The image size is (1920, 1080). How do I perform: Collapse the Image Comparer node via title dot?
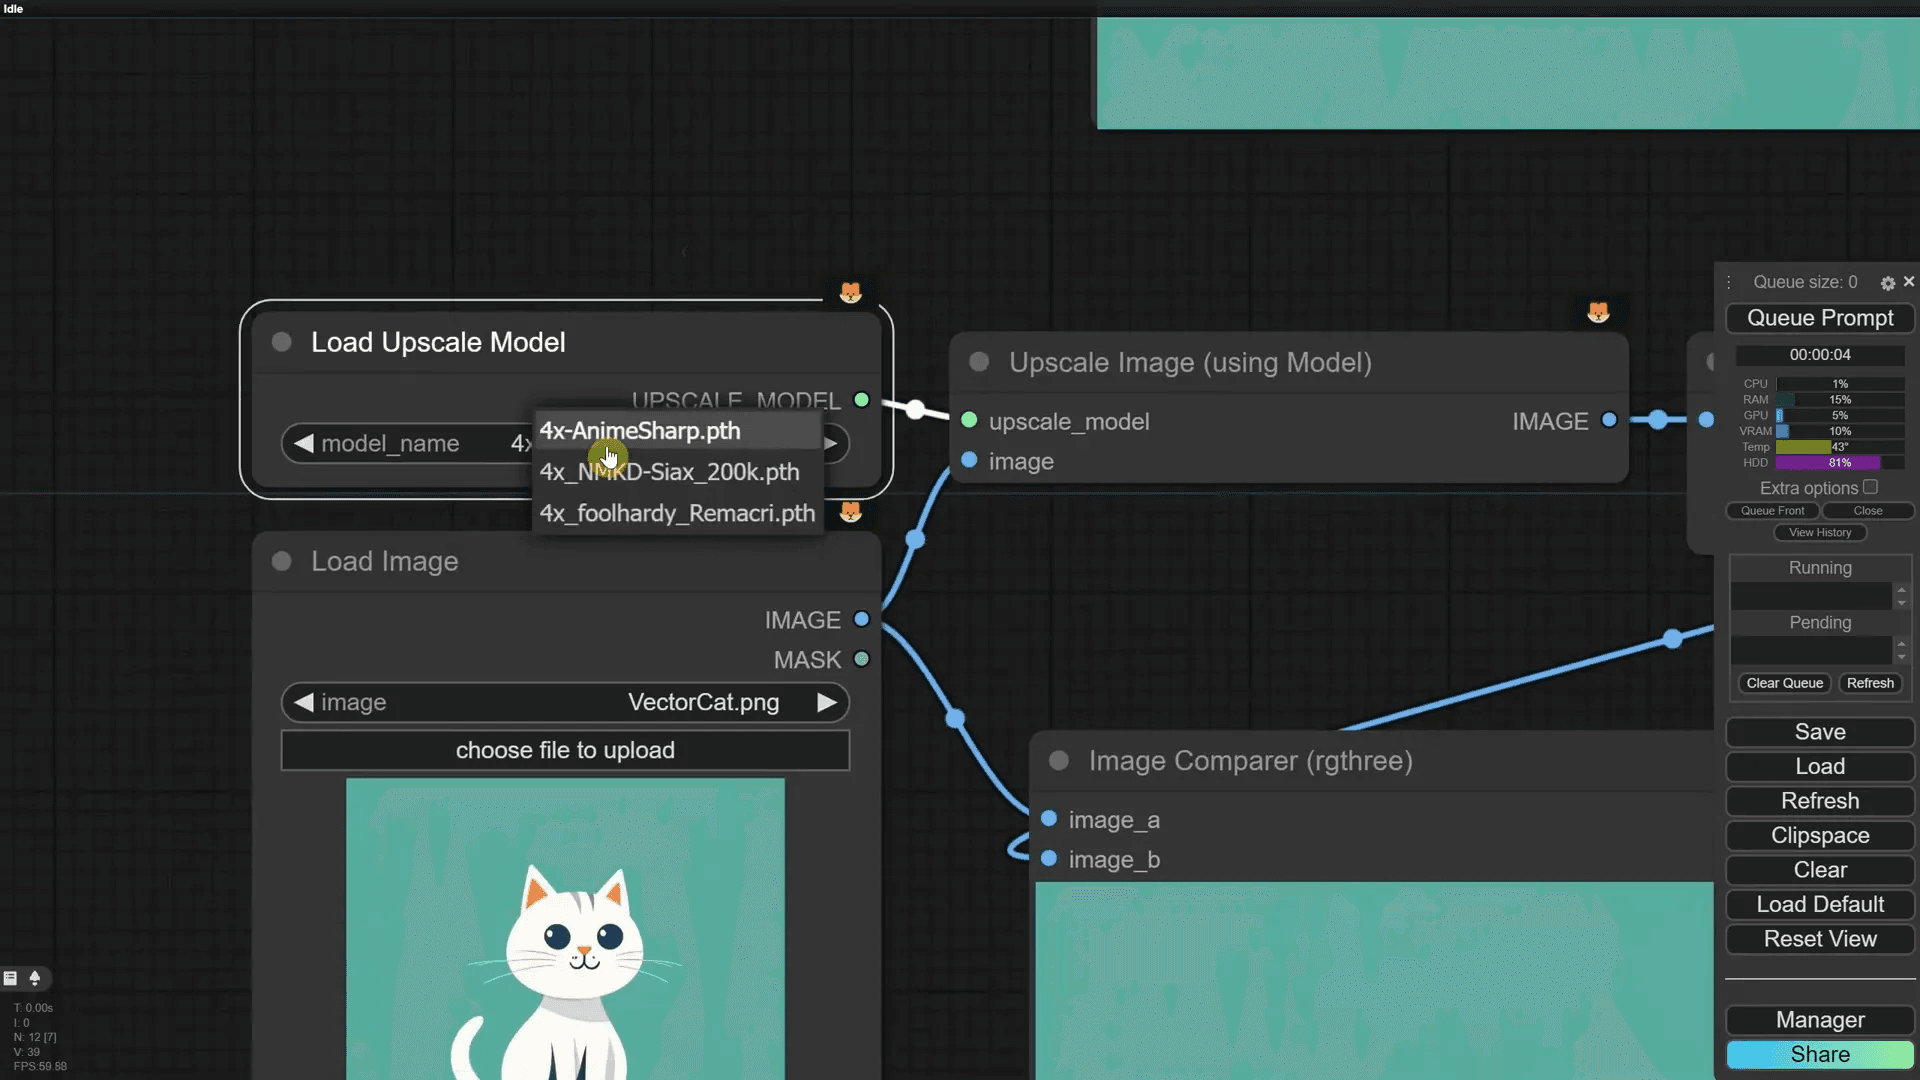tap(1058, 760)
